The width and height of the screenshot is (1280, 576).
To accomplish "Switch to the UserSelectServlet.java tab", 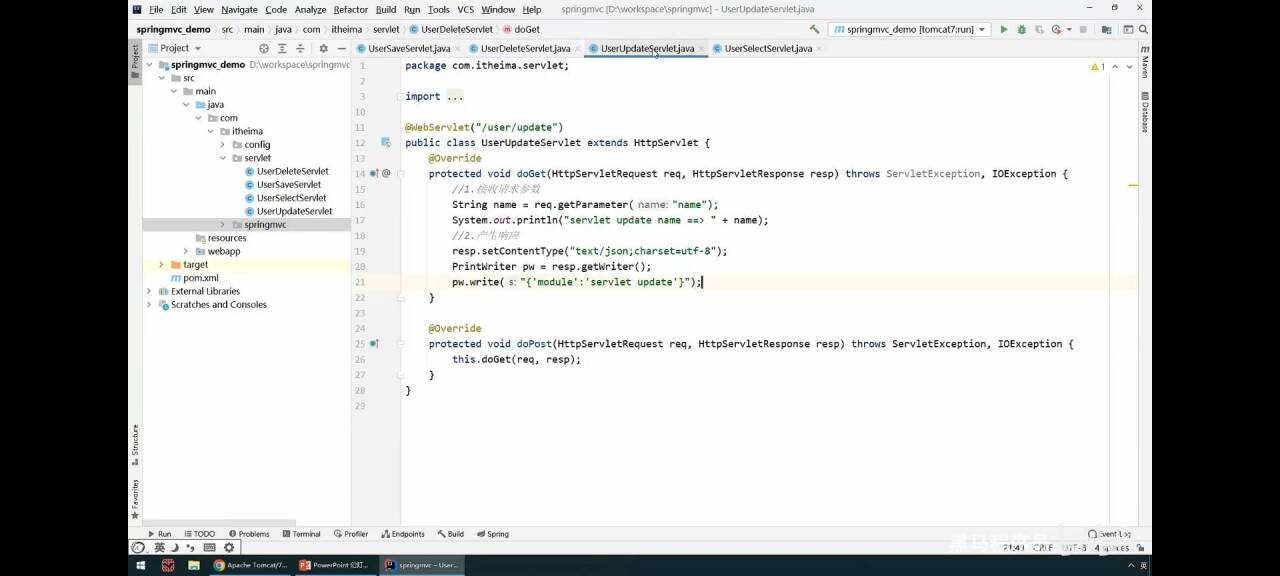I will (x=768, y=48).
